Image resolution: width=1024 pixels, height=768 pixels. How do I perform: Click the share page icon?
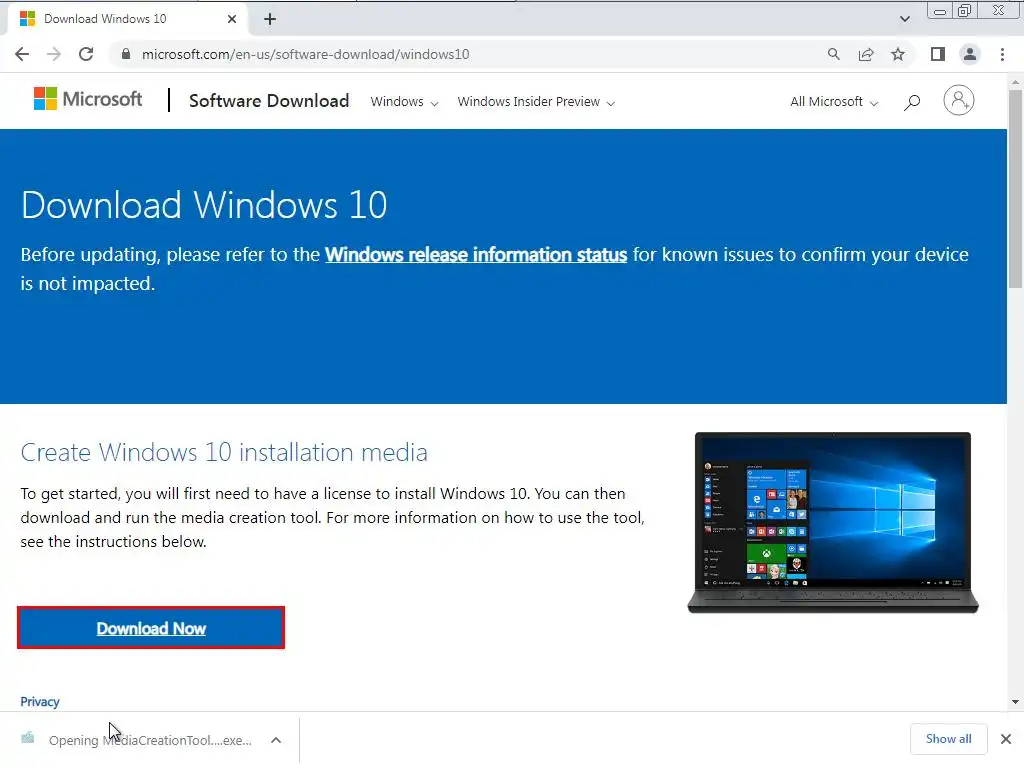coord(866,54)
